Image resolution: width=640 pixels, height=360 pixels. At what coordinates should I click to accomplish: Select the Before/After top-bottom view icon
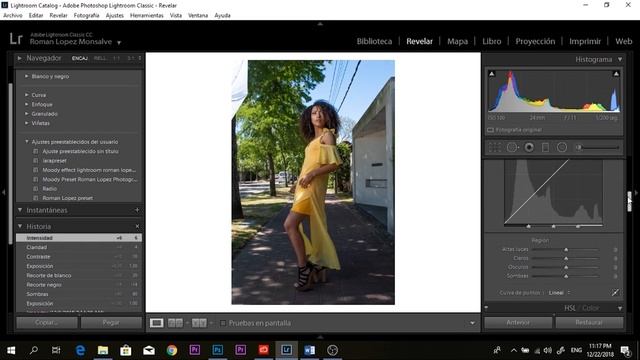(199, 323)
